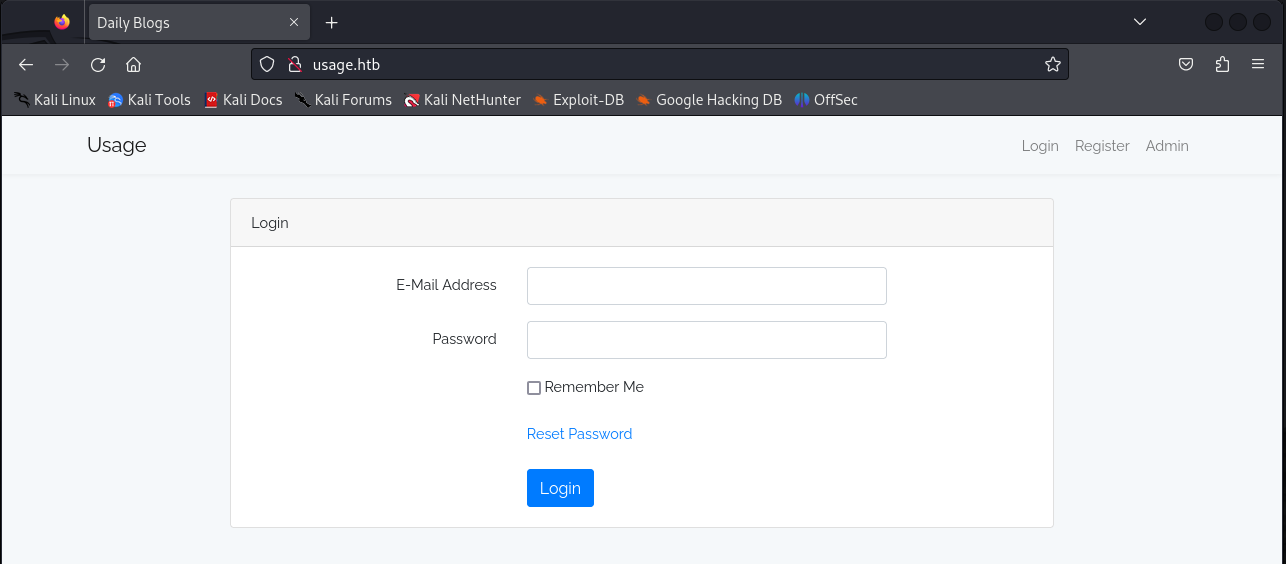This screenshot has height=564, width=1286.
Task: Open the OffSec bookmark
Action: 826,100
